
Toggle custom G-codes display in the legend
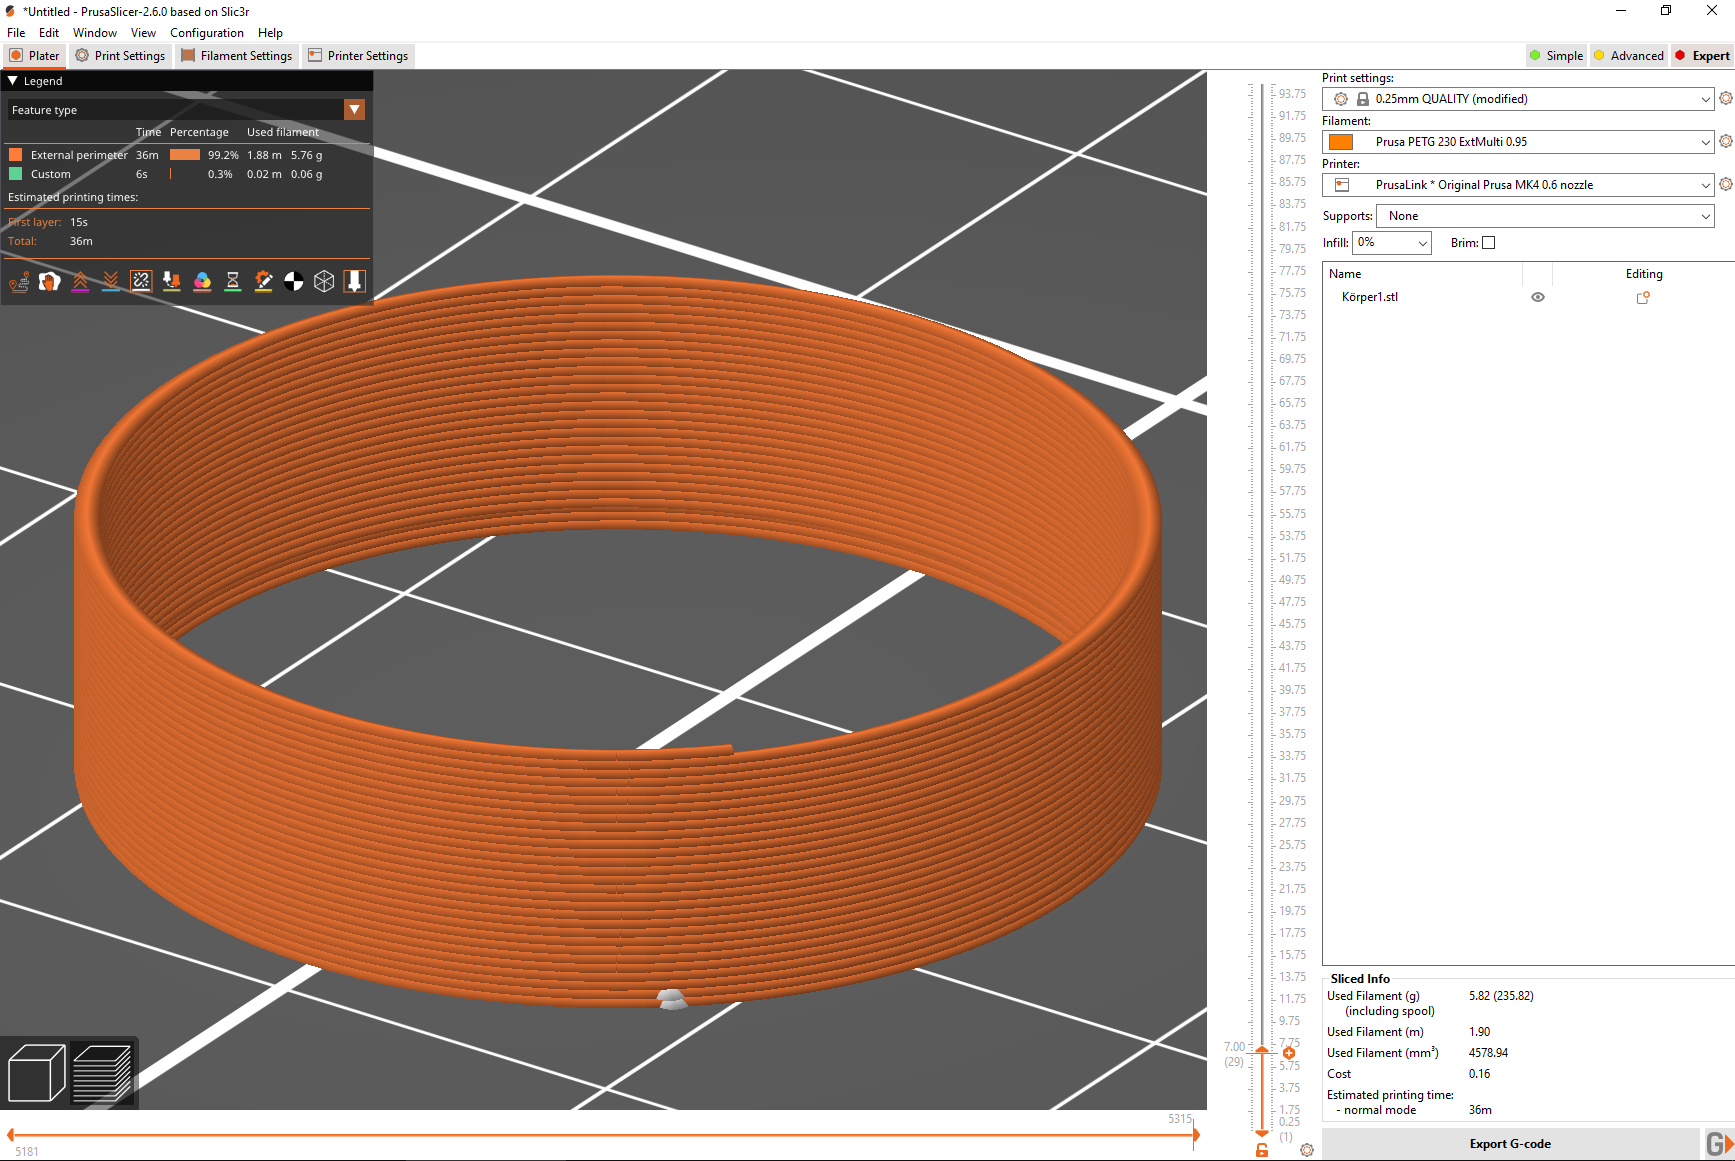[x=263, y=281]
